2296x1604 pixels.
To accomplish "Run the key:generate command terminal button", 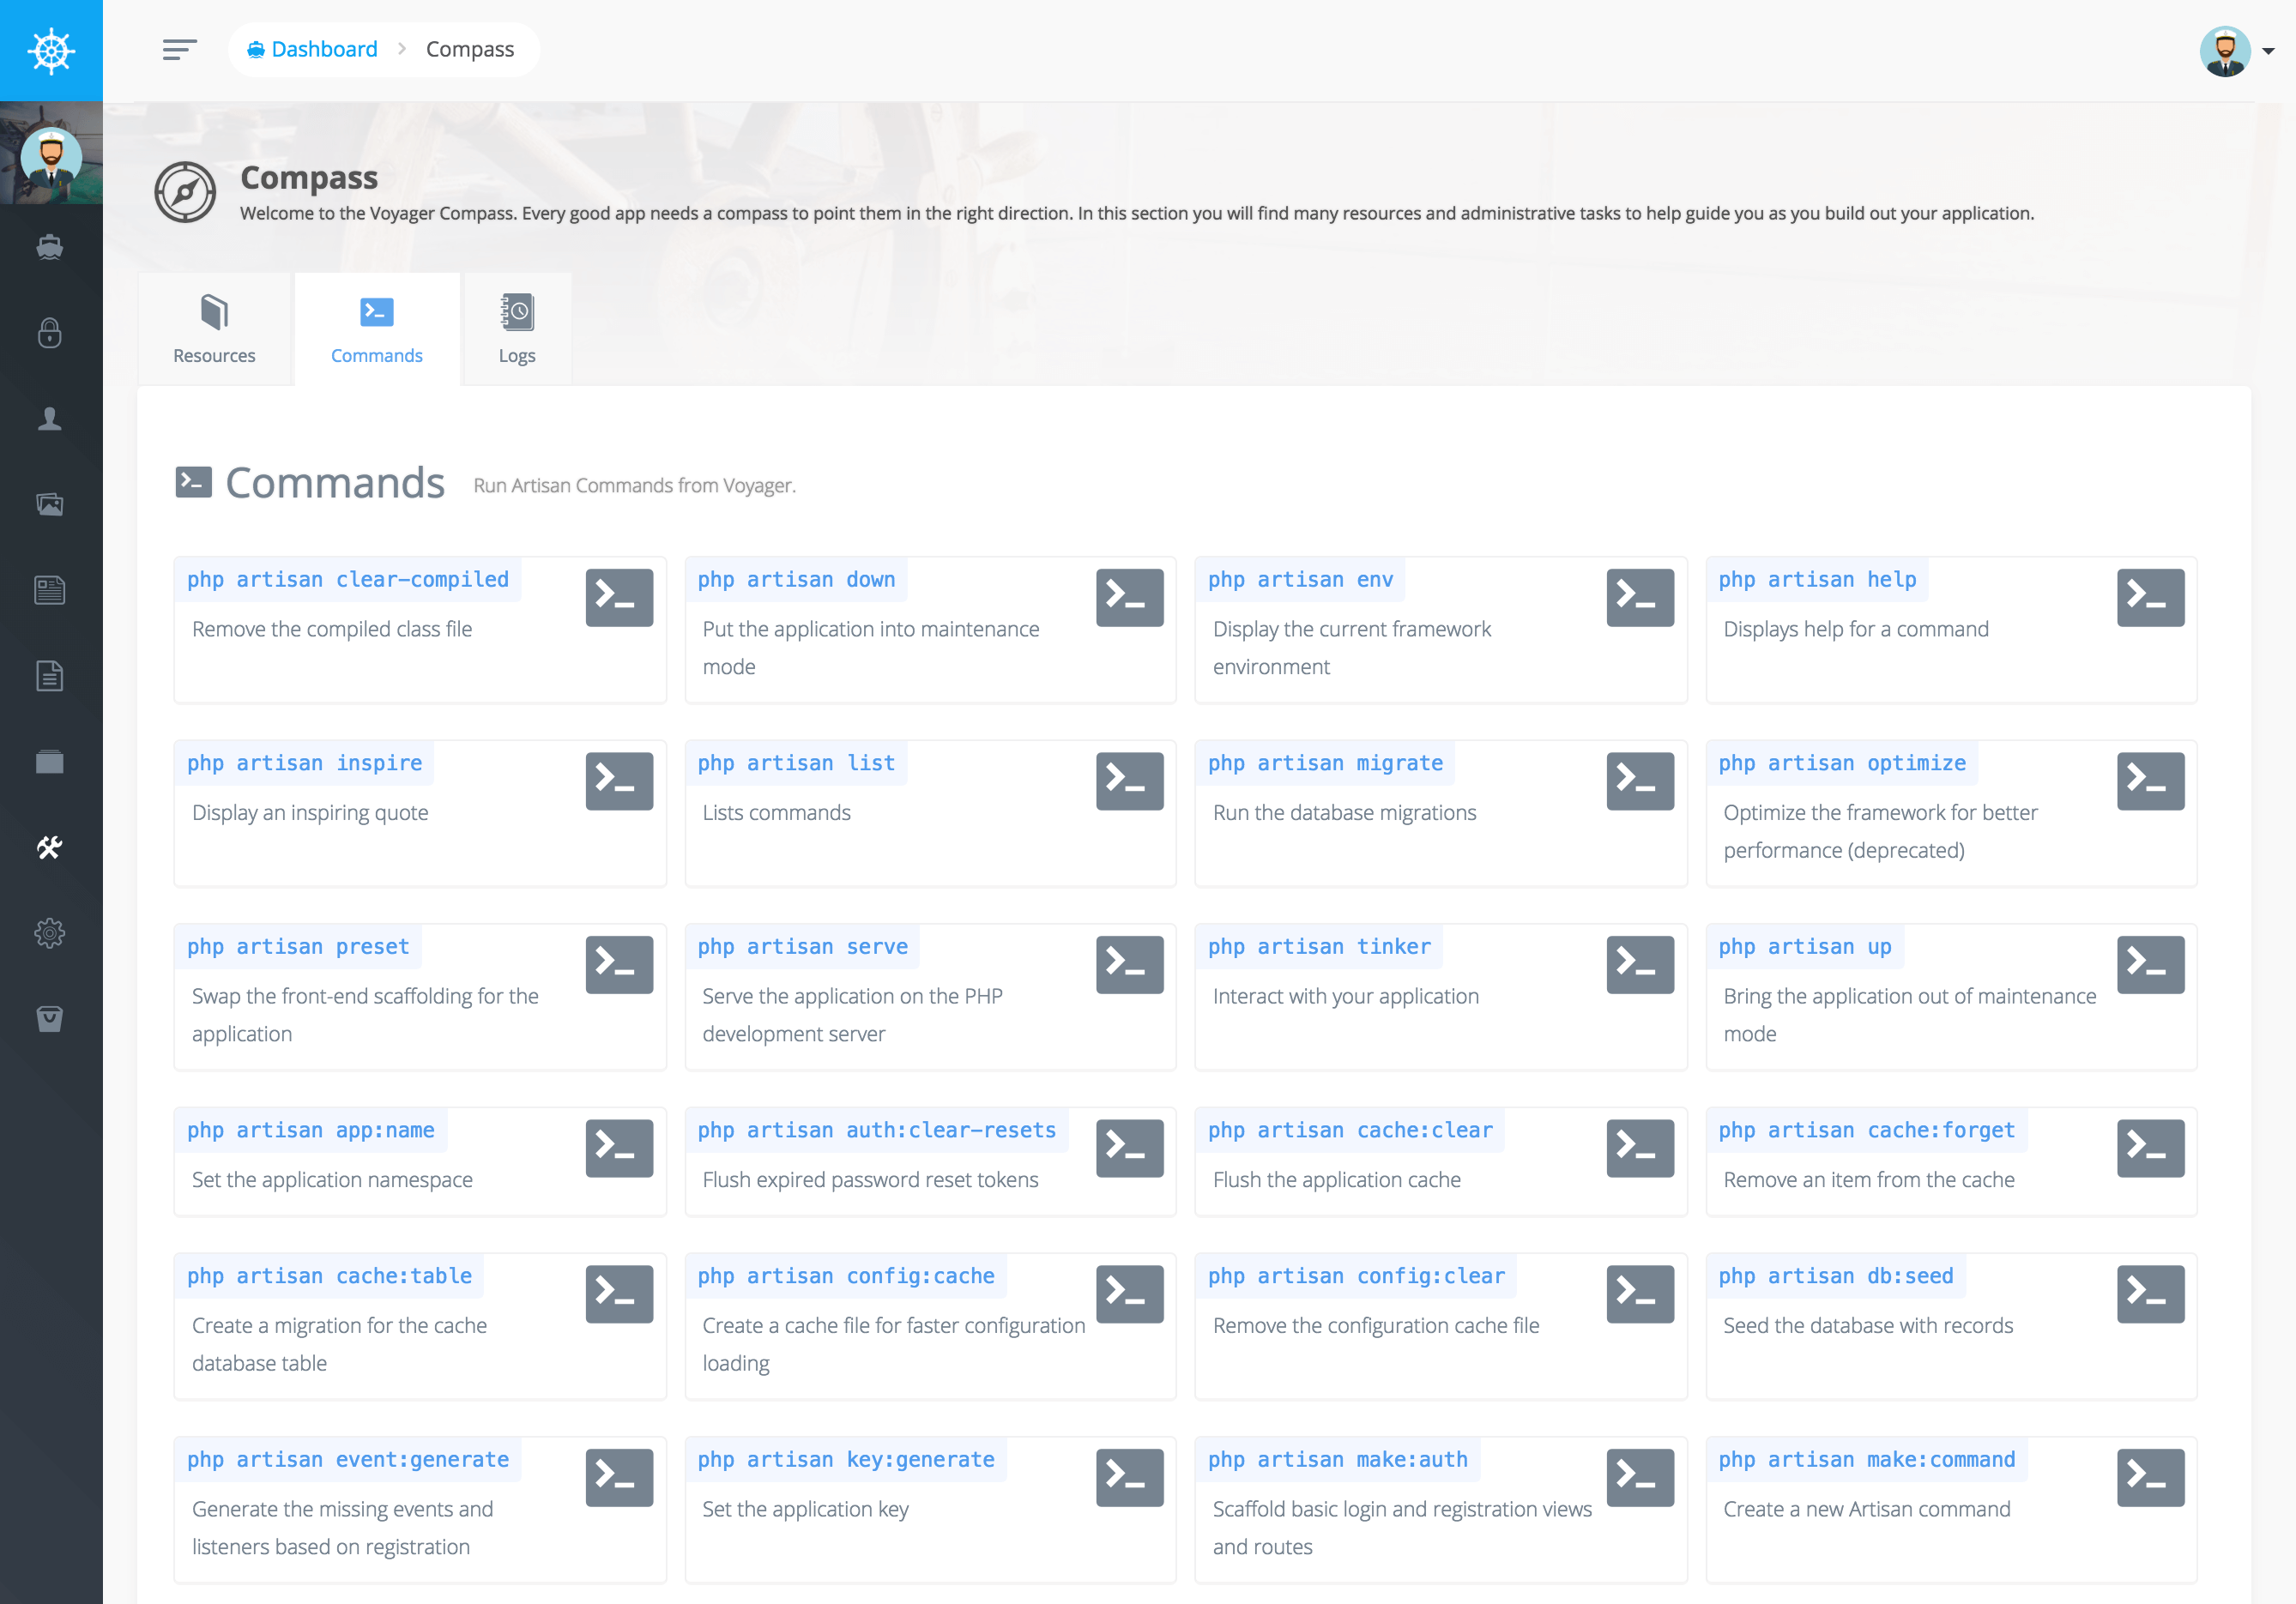I will click(1129, 1477).
